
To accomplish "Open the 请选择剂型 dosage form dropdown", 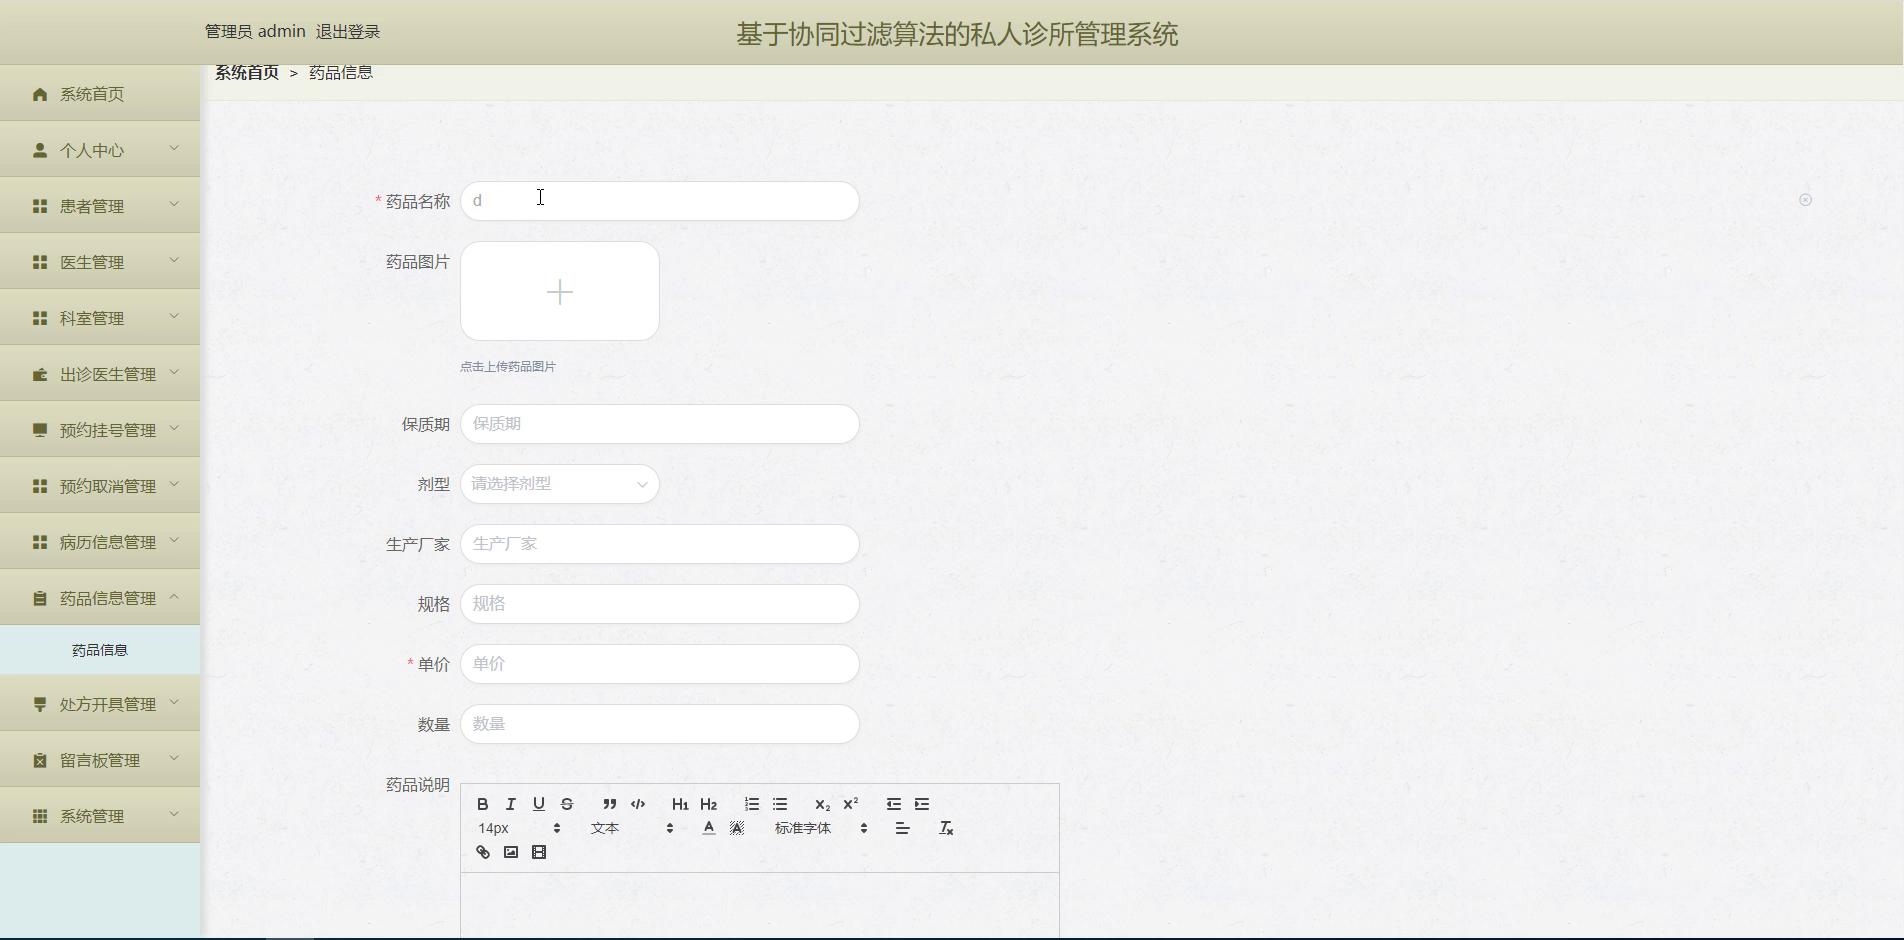I will (x=560, y=484).
